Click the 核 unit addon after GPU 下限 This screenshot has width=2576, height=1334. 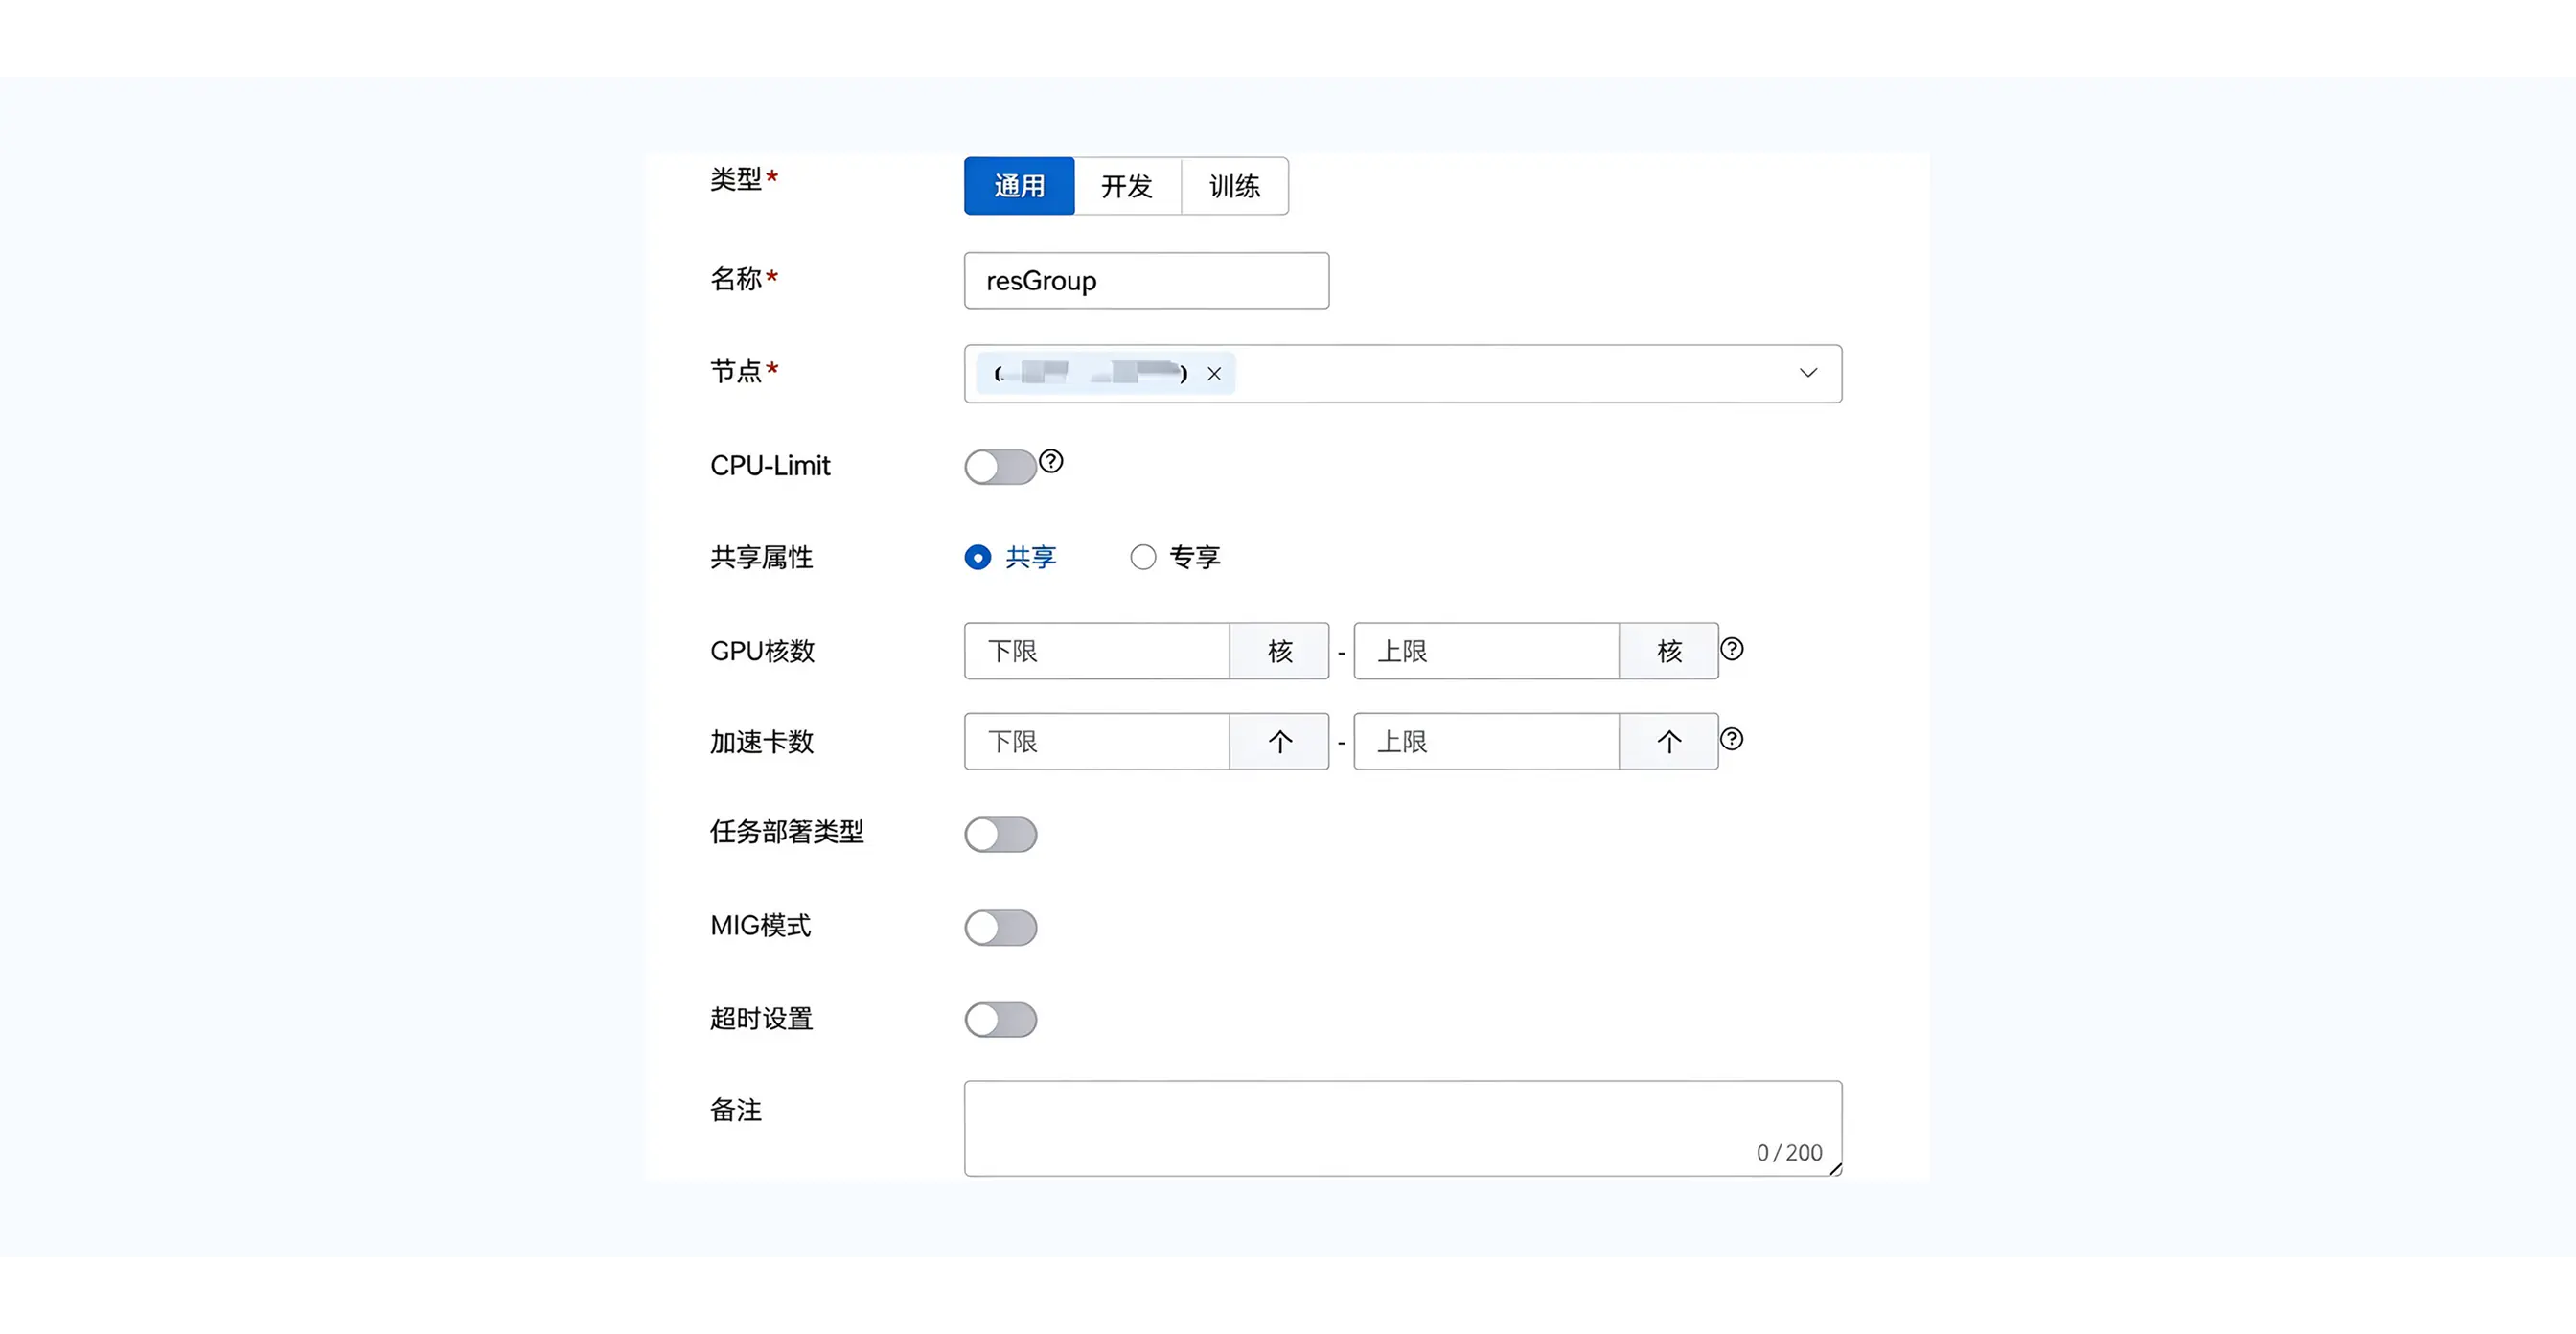click(1280, 651)
